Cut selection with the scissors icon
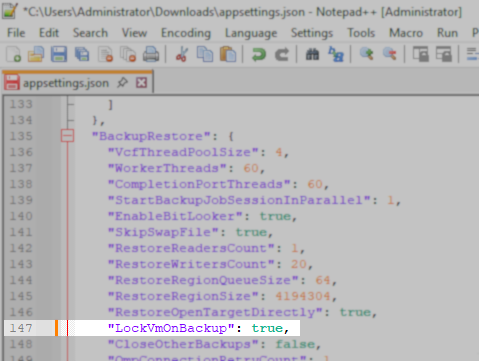 [182, 54]
